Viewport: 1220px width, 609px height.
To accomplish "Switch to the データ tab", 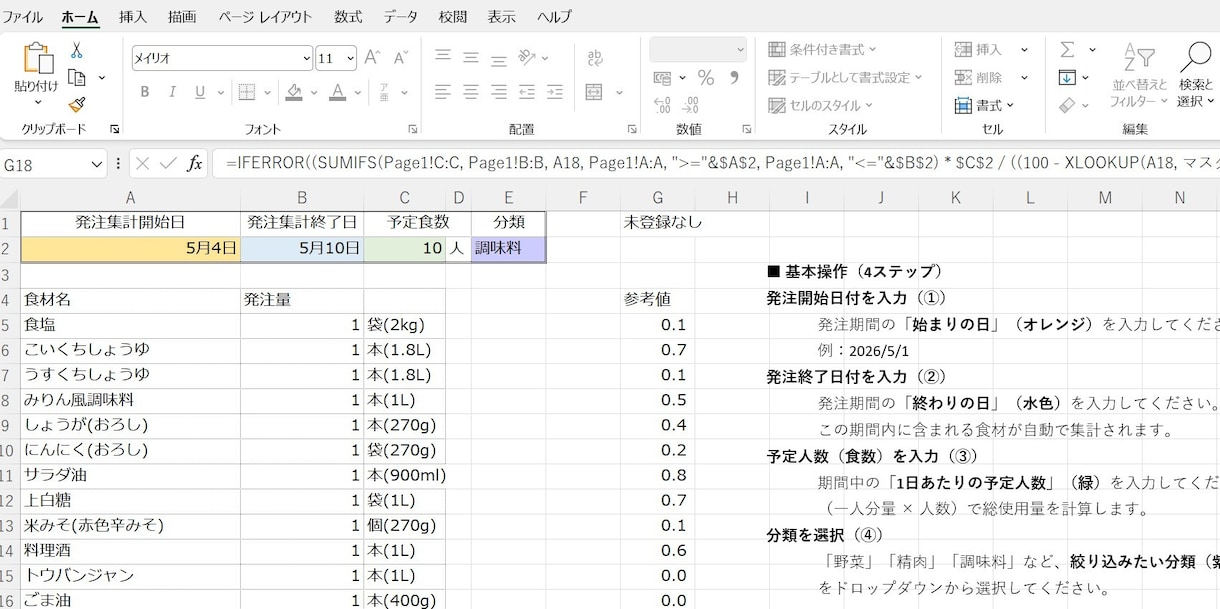I will pyautogui.click(x=401, y=17).
